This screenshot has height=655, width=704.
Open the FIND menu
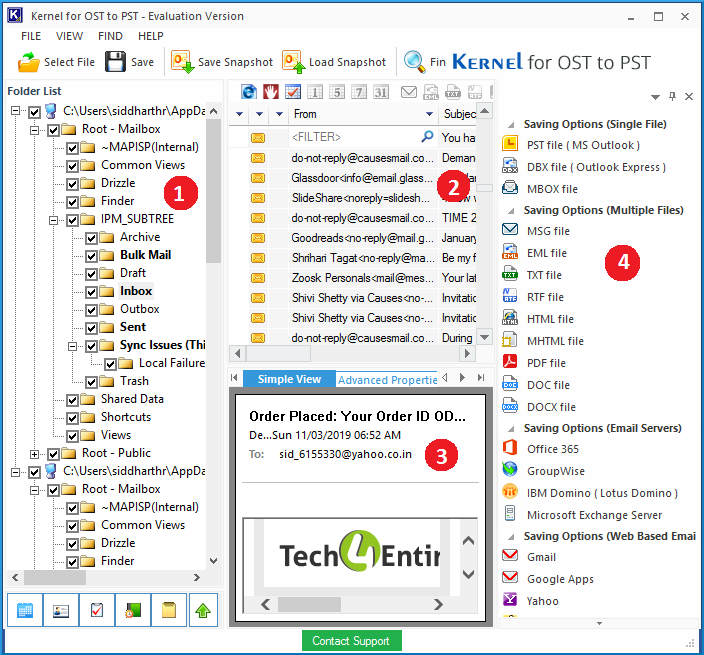[x=110, y=36]
